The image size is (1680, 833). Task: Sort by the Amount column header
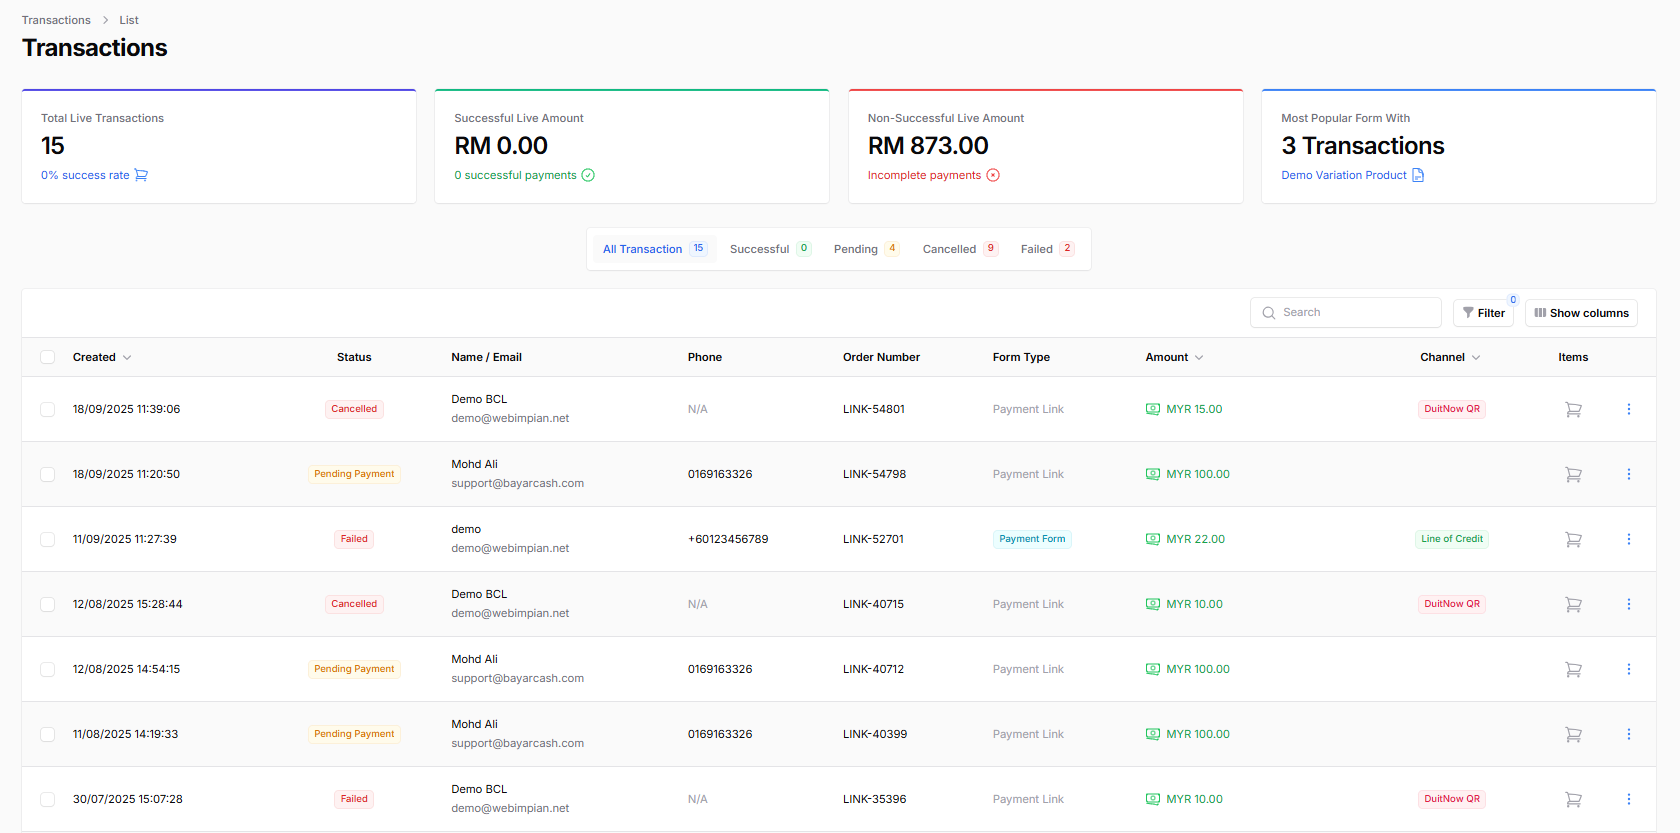[x=1174, y=357]
